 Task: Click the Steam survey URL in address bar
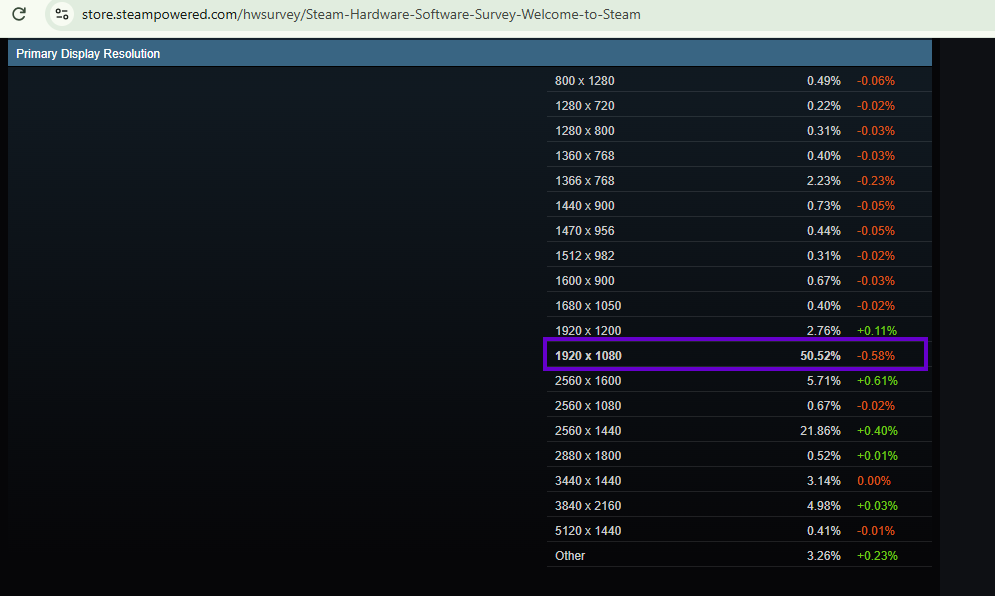[361, 14]
